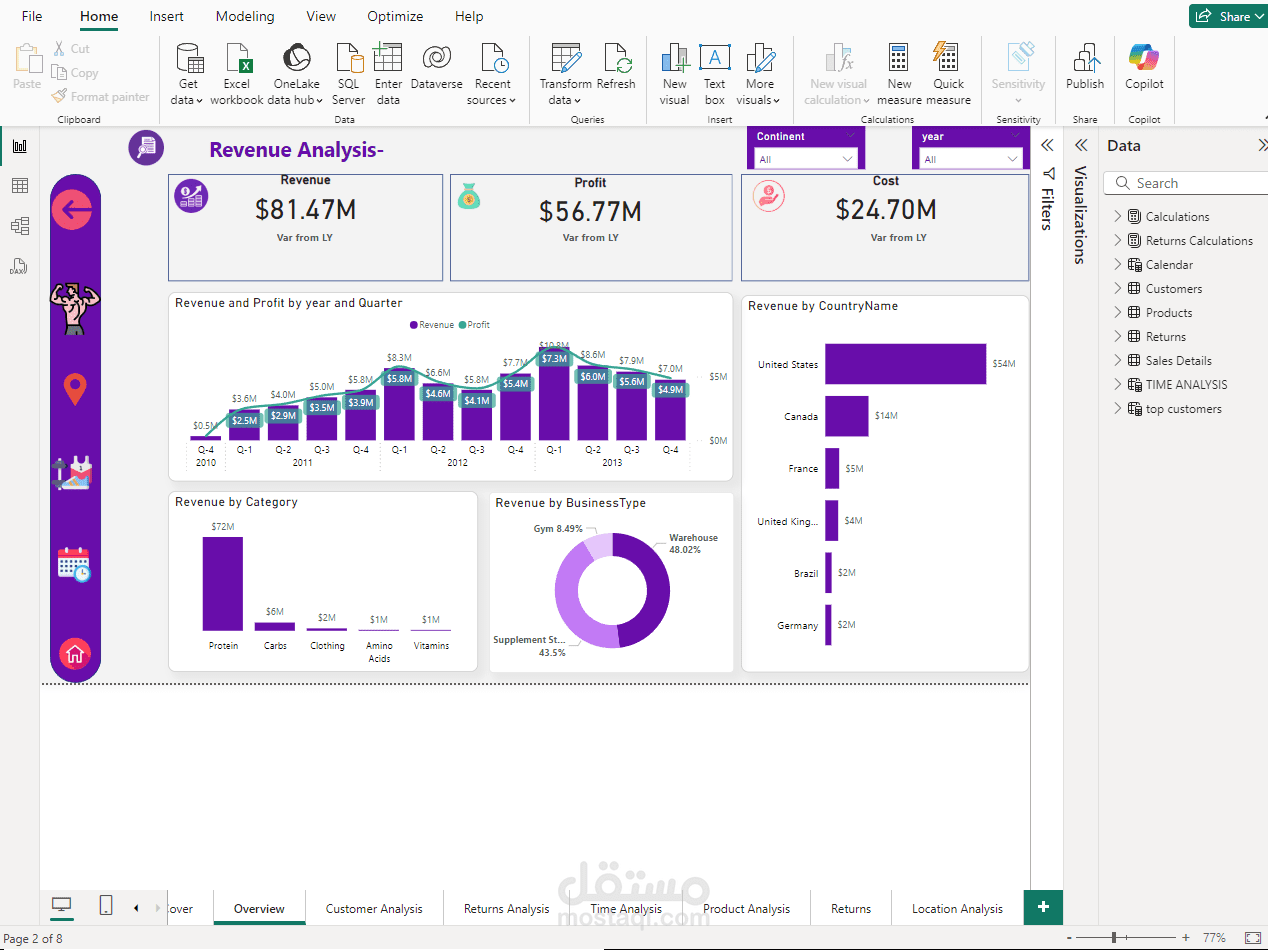The image size is (1268, 950).
Task: Click Transform data in ribbon
Action: click(x=566, y=75)
